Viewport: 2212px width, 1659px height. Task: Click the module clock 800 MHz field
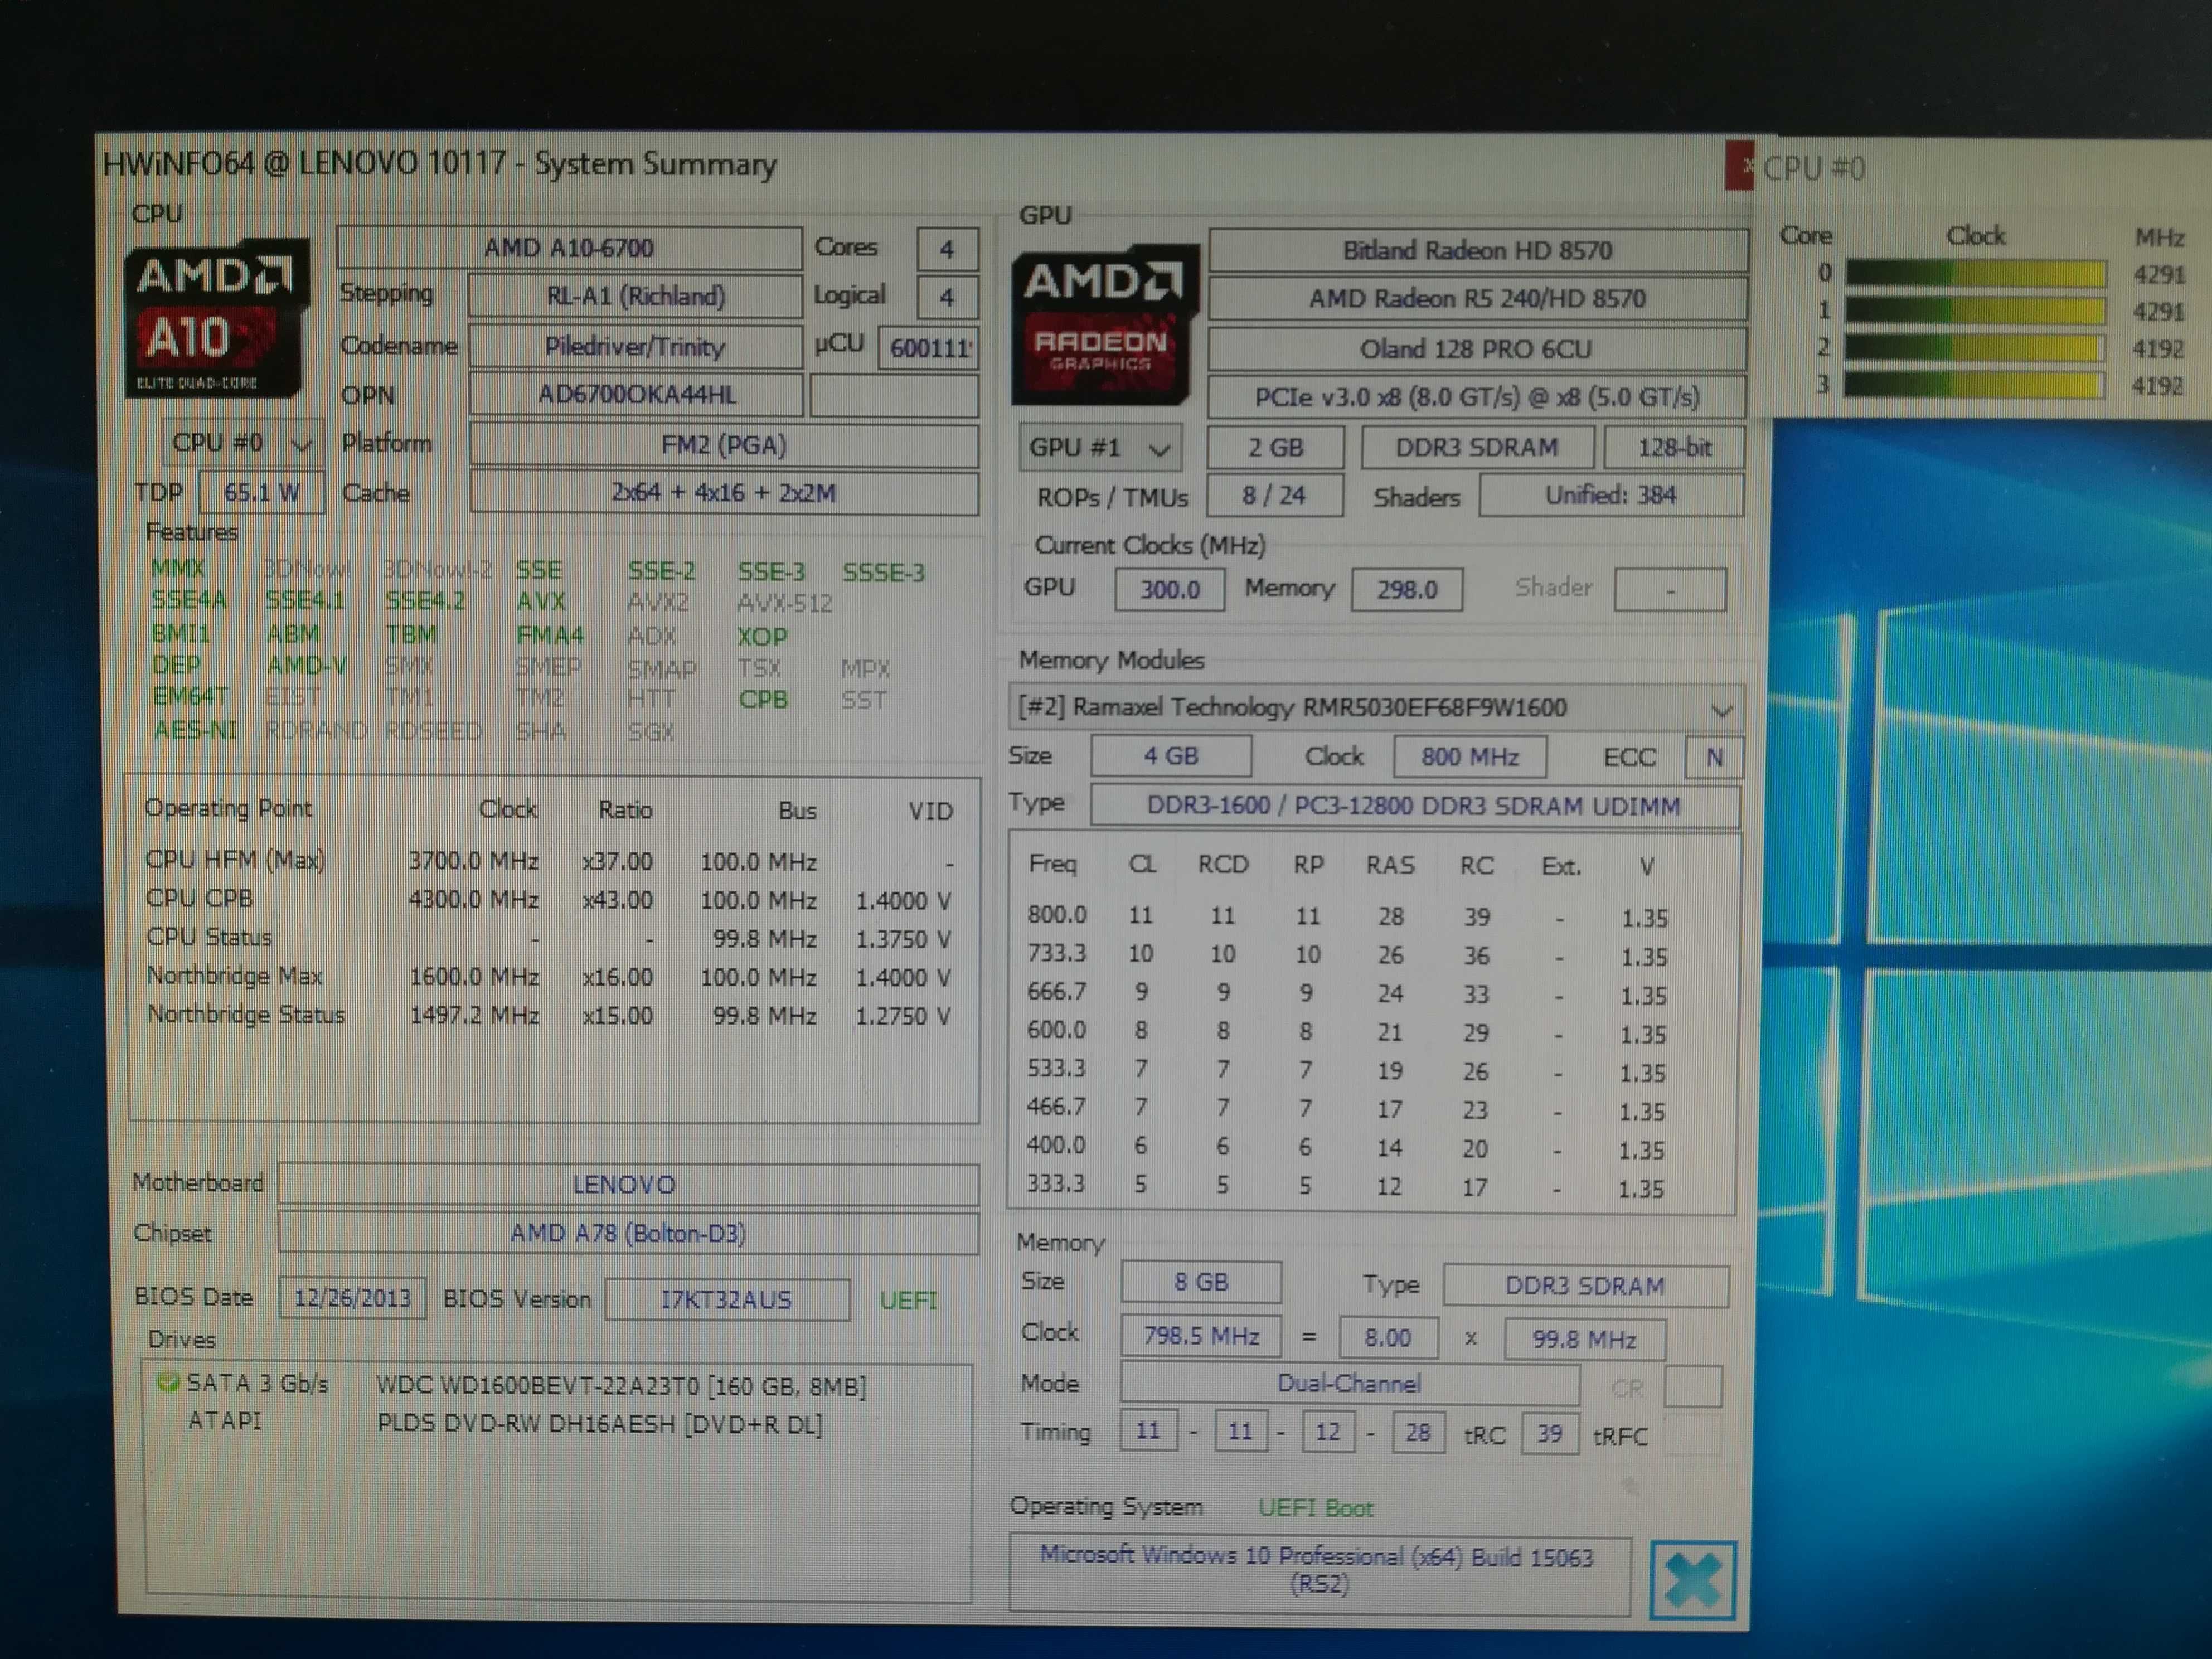1469,757
